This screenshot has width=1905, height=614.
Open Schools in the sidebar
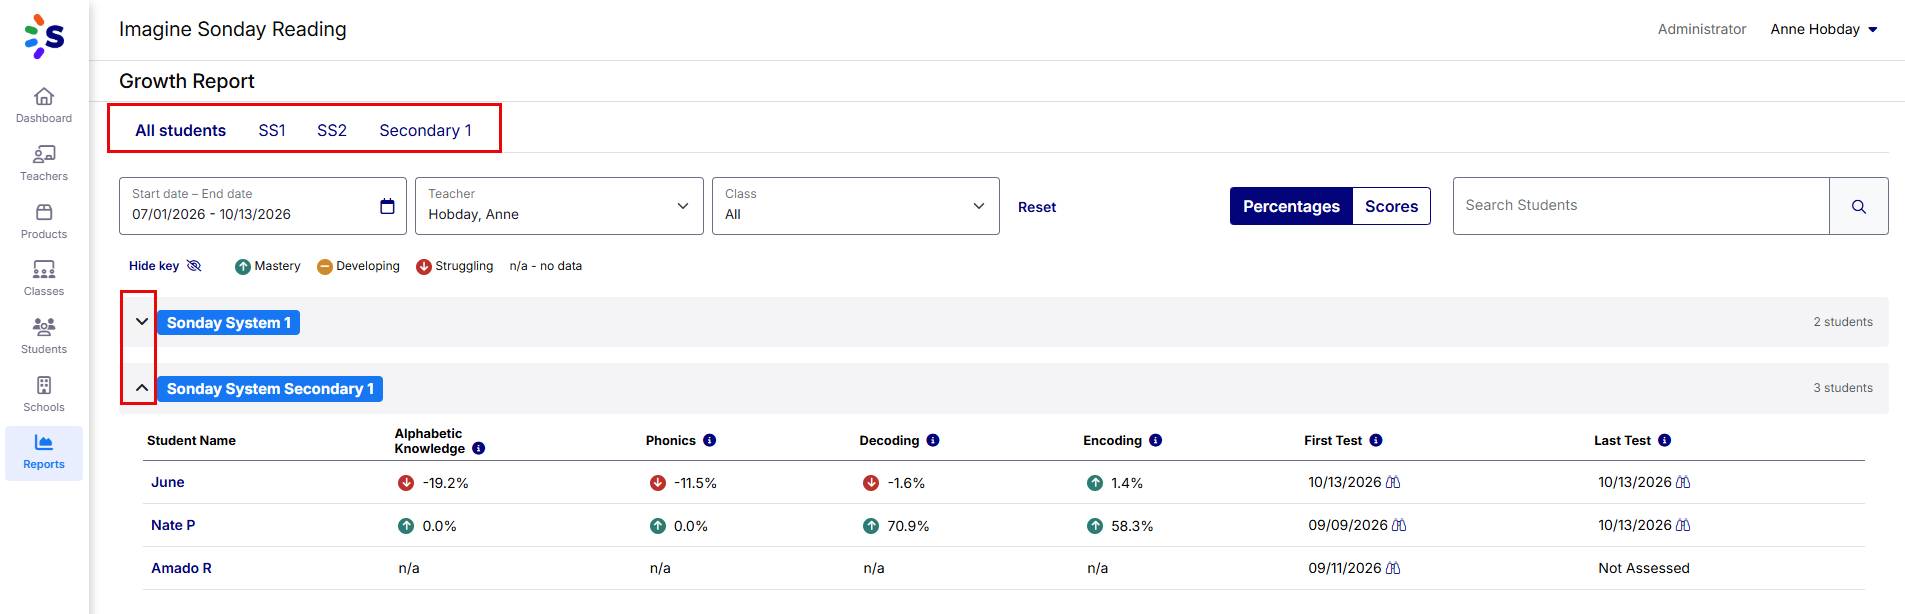click(44, 394)
